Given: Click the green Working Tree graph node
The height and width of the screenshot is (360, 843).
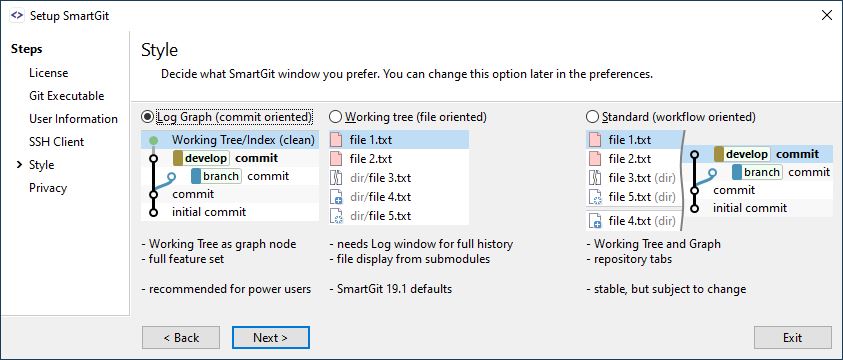Looking at the screenshot, I should coord(153,140).
